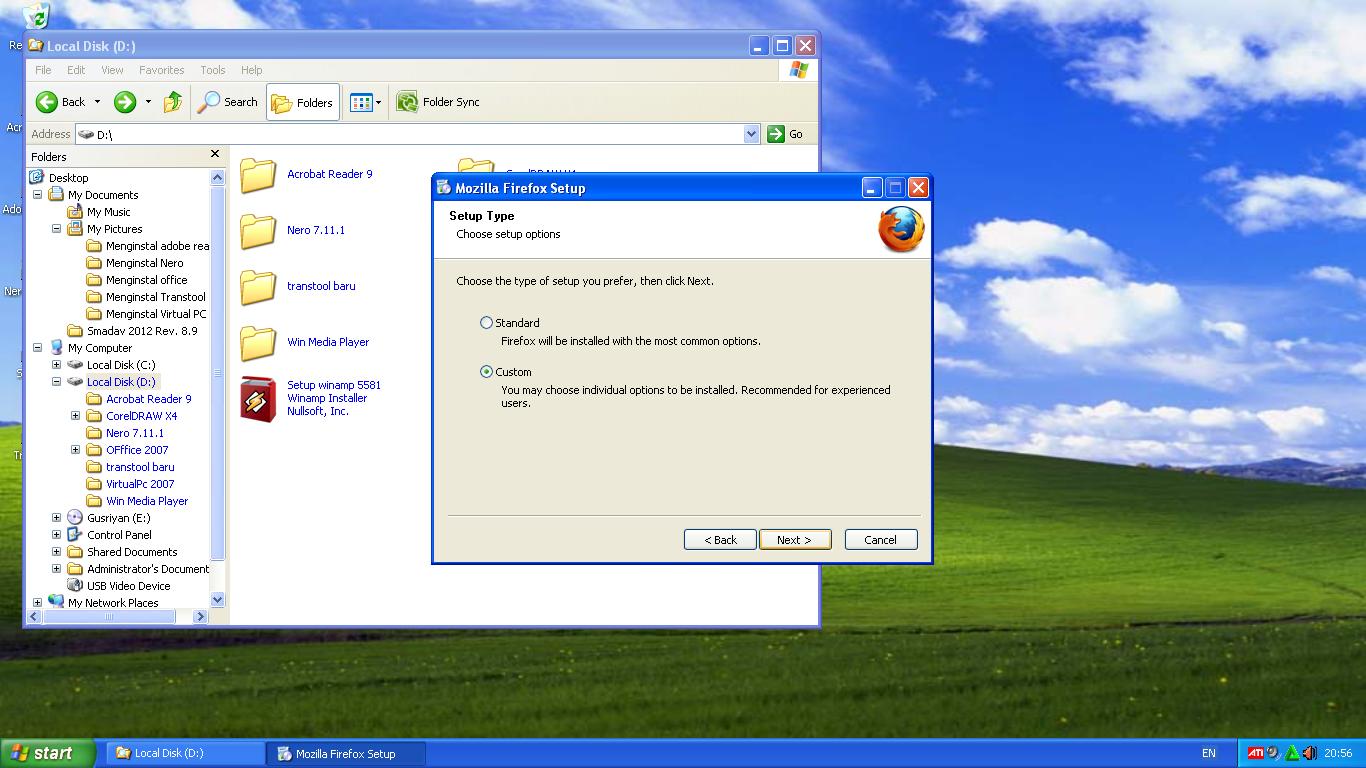Viewport: 1366px width, 768px height.
Task: Open the Help menu
Action: pos(251,70)
